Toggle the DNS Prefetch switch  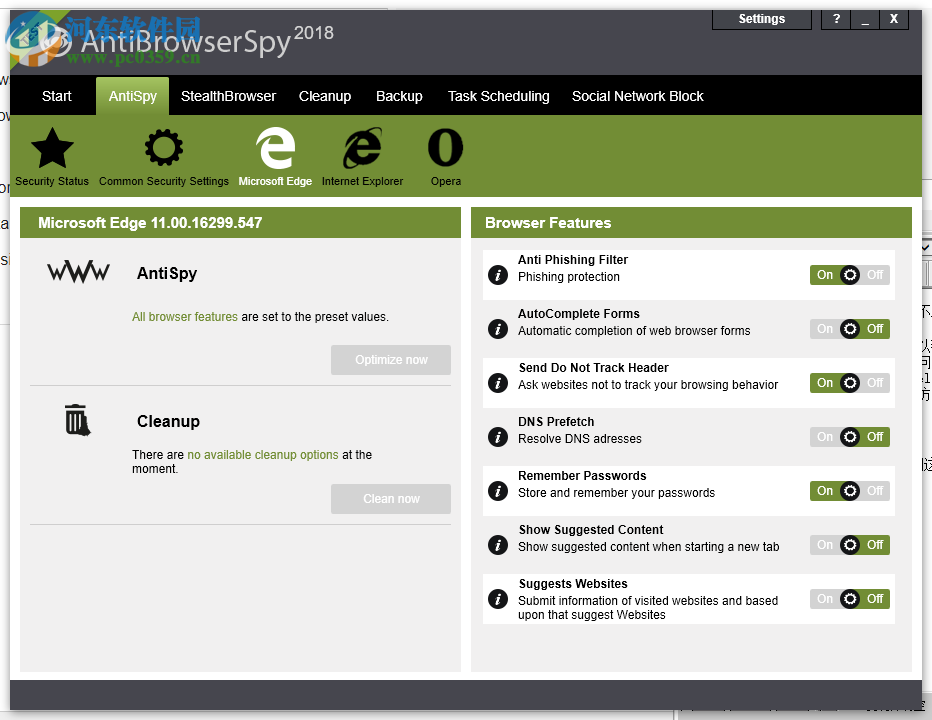coord(849,437)
